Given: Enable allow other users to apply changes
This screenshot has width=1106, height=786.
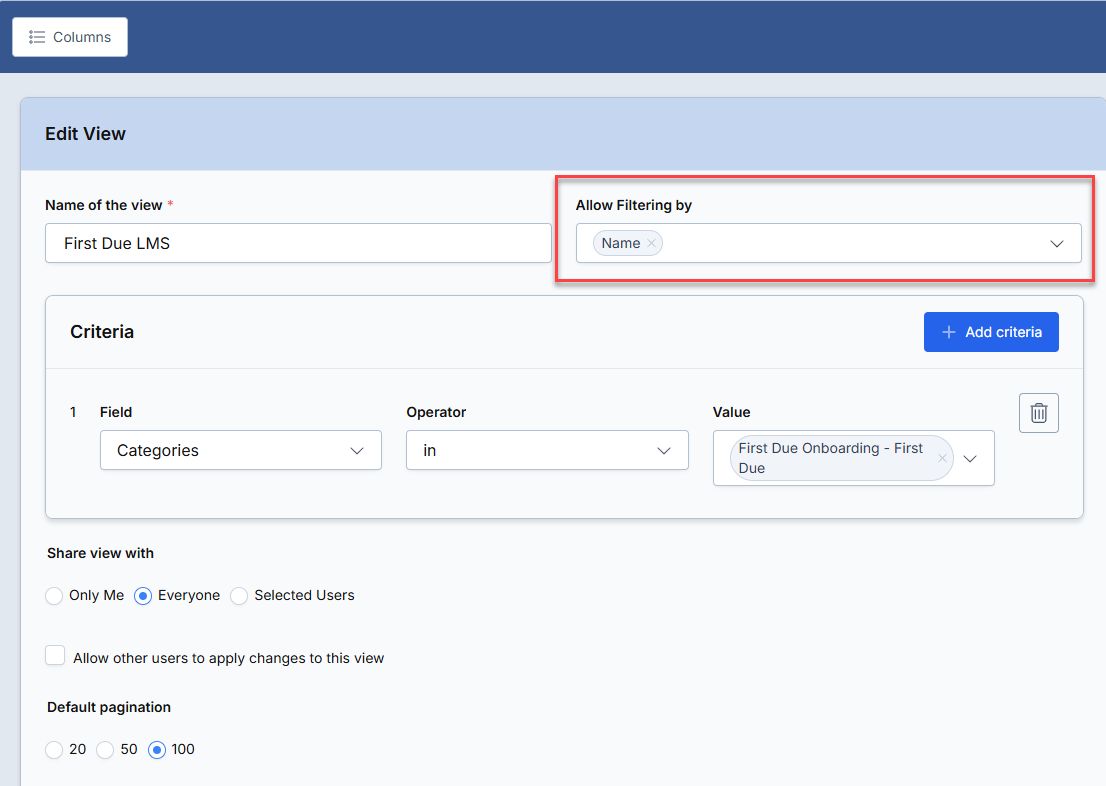Looking at the screenshot, I should 55,655.
